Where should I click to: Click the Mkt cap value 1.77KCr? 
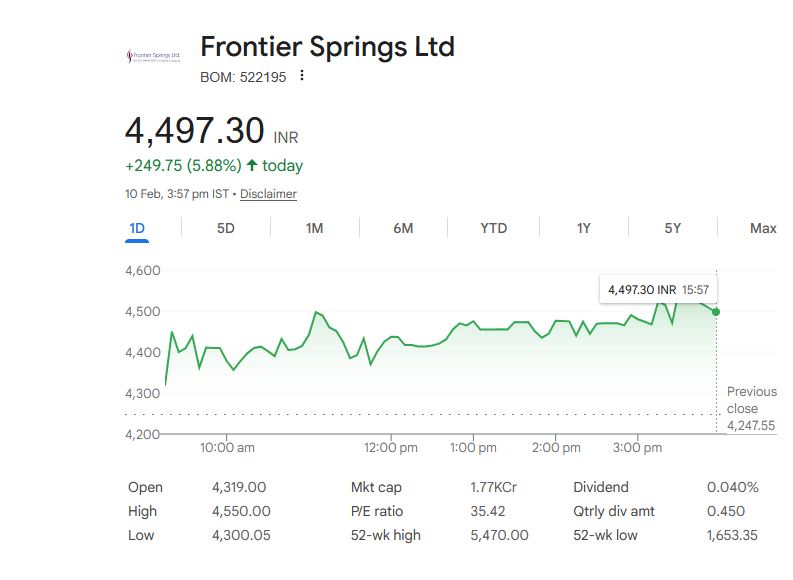(x=493, y=487)
